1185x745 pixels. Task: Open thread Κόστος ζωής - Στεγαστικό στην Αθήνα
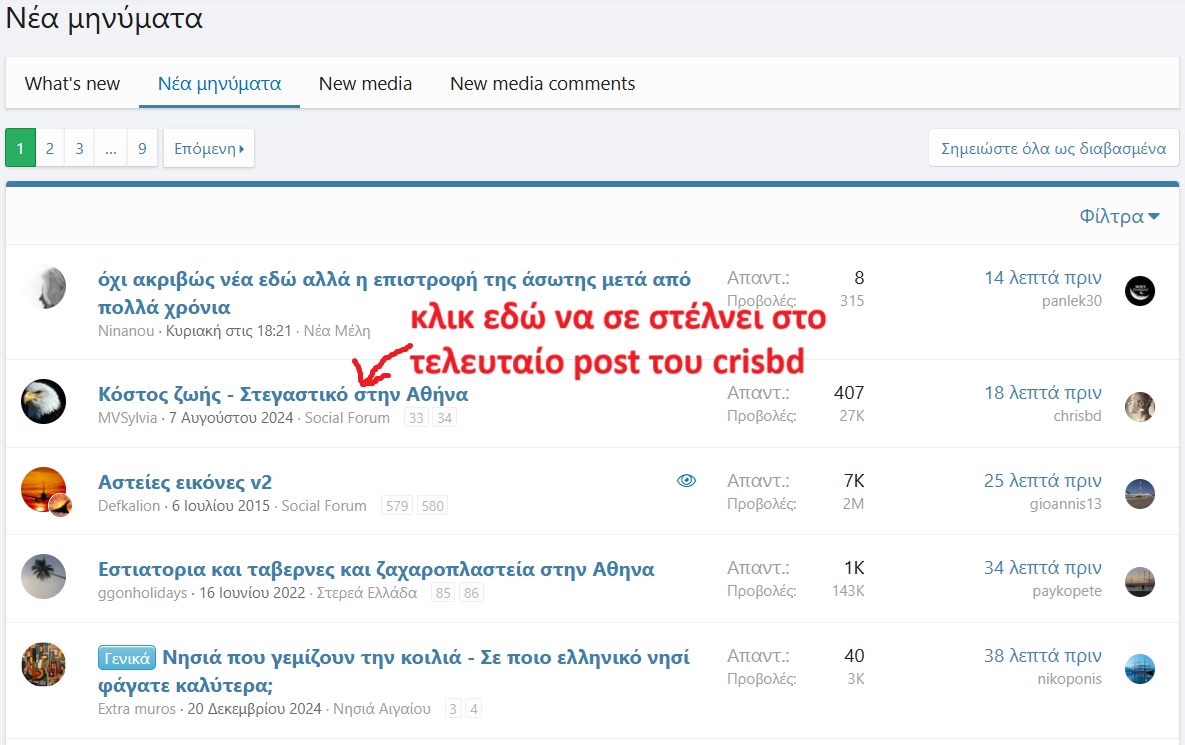tap(282, 394)
